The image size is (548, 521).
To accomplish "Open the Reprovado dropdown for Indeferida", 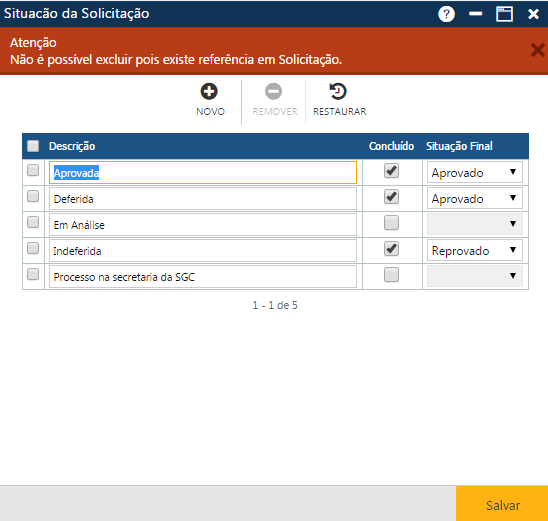I will click(474, 250).
